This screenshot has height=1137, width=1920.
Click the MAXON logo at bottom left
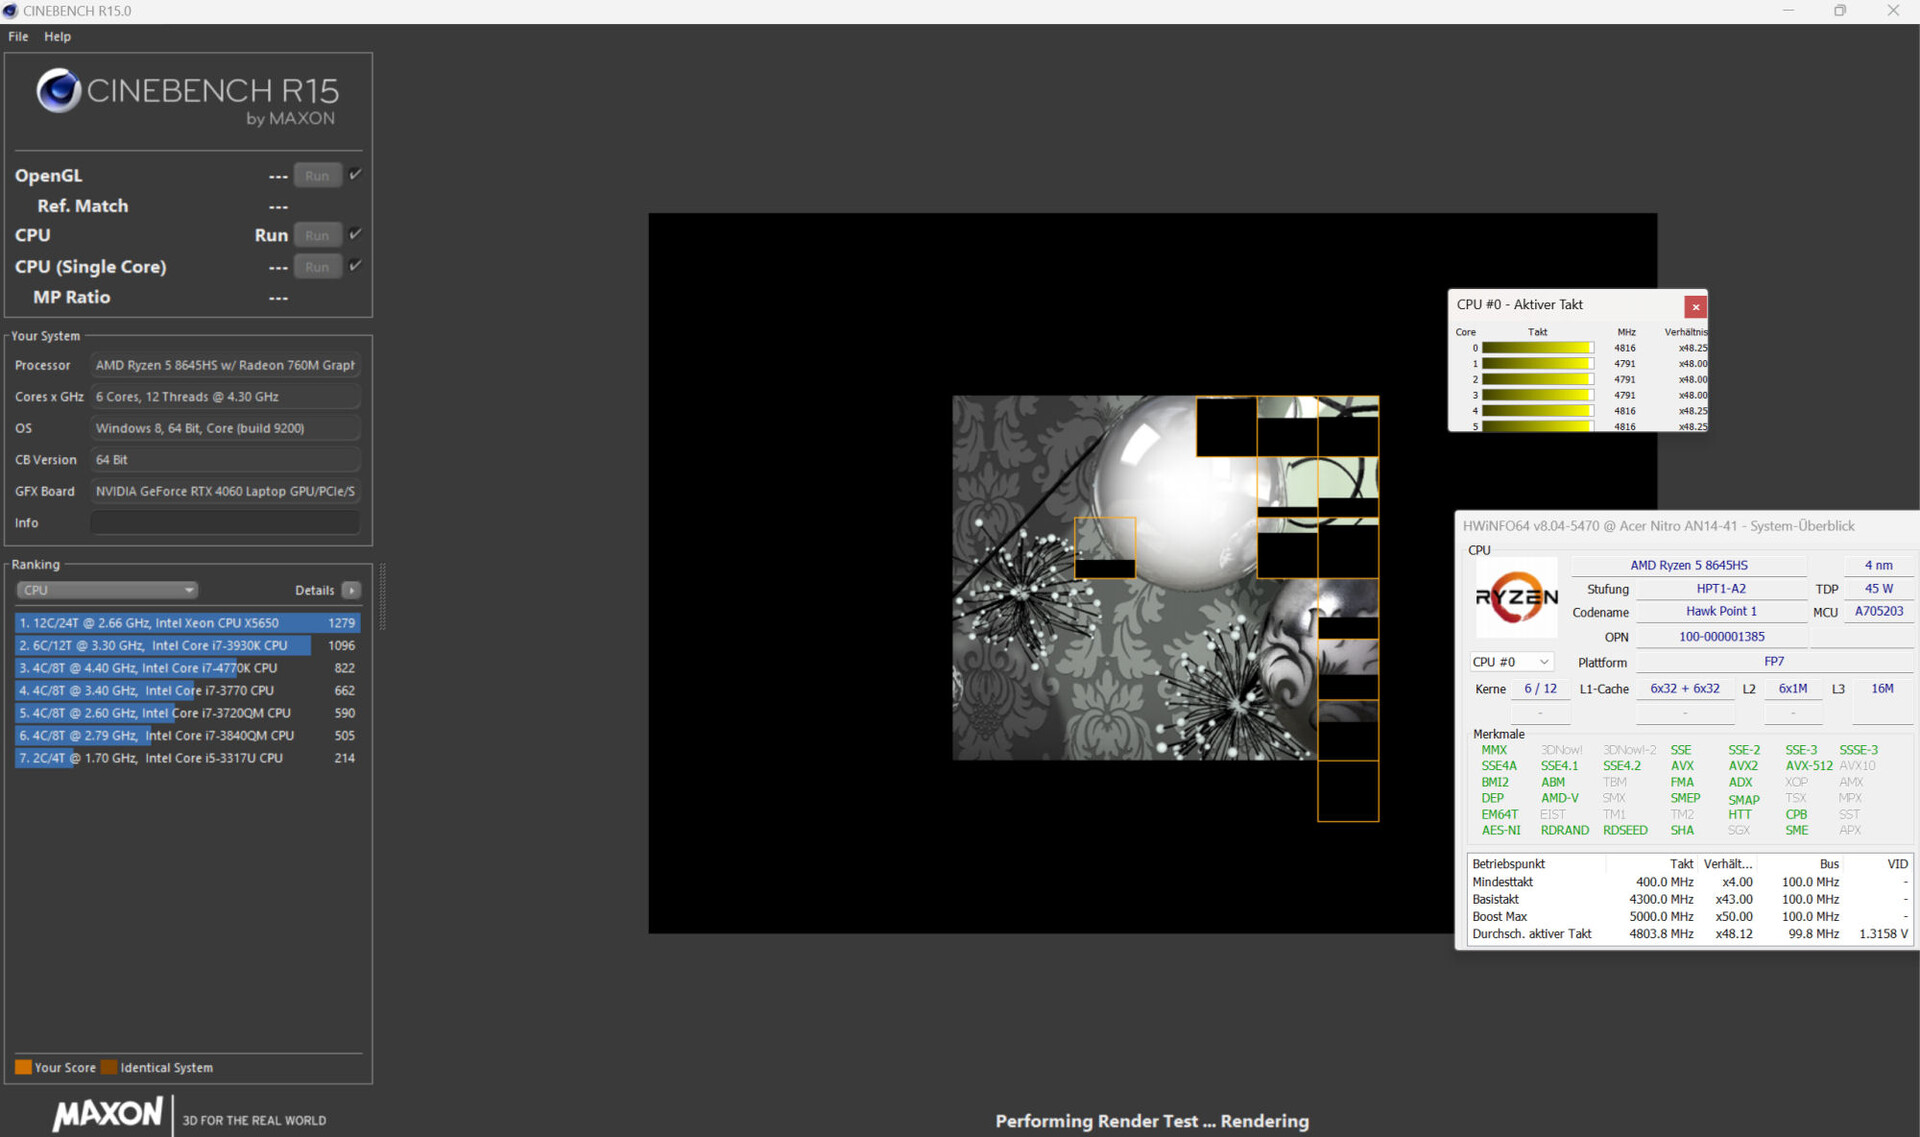(108, 1114)
